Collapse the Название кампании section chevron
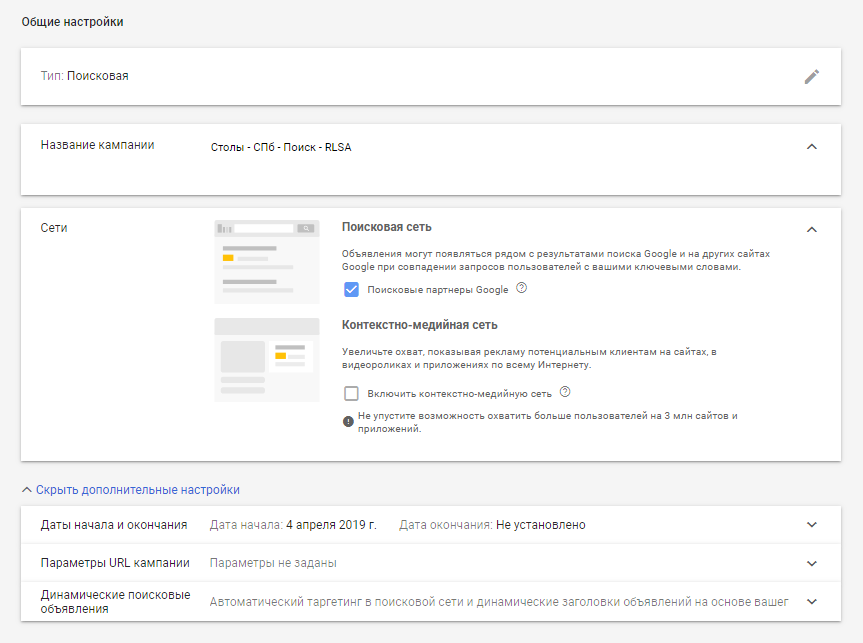 coord(811,147)
